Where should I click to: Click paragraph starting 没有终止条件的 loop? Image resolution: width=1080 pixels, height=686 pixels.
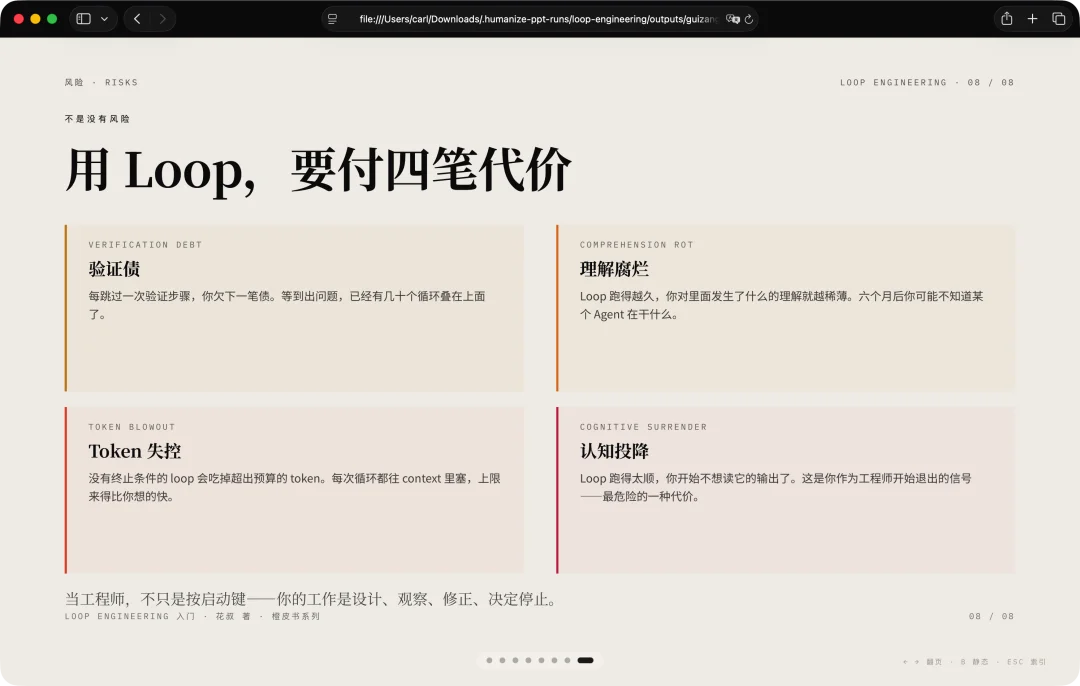click(x=295, y=487)
